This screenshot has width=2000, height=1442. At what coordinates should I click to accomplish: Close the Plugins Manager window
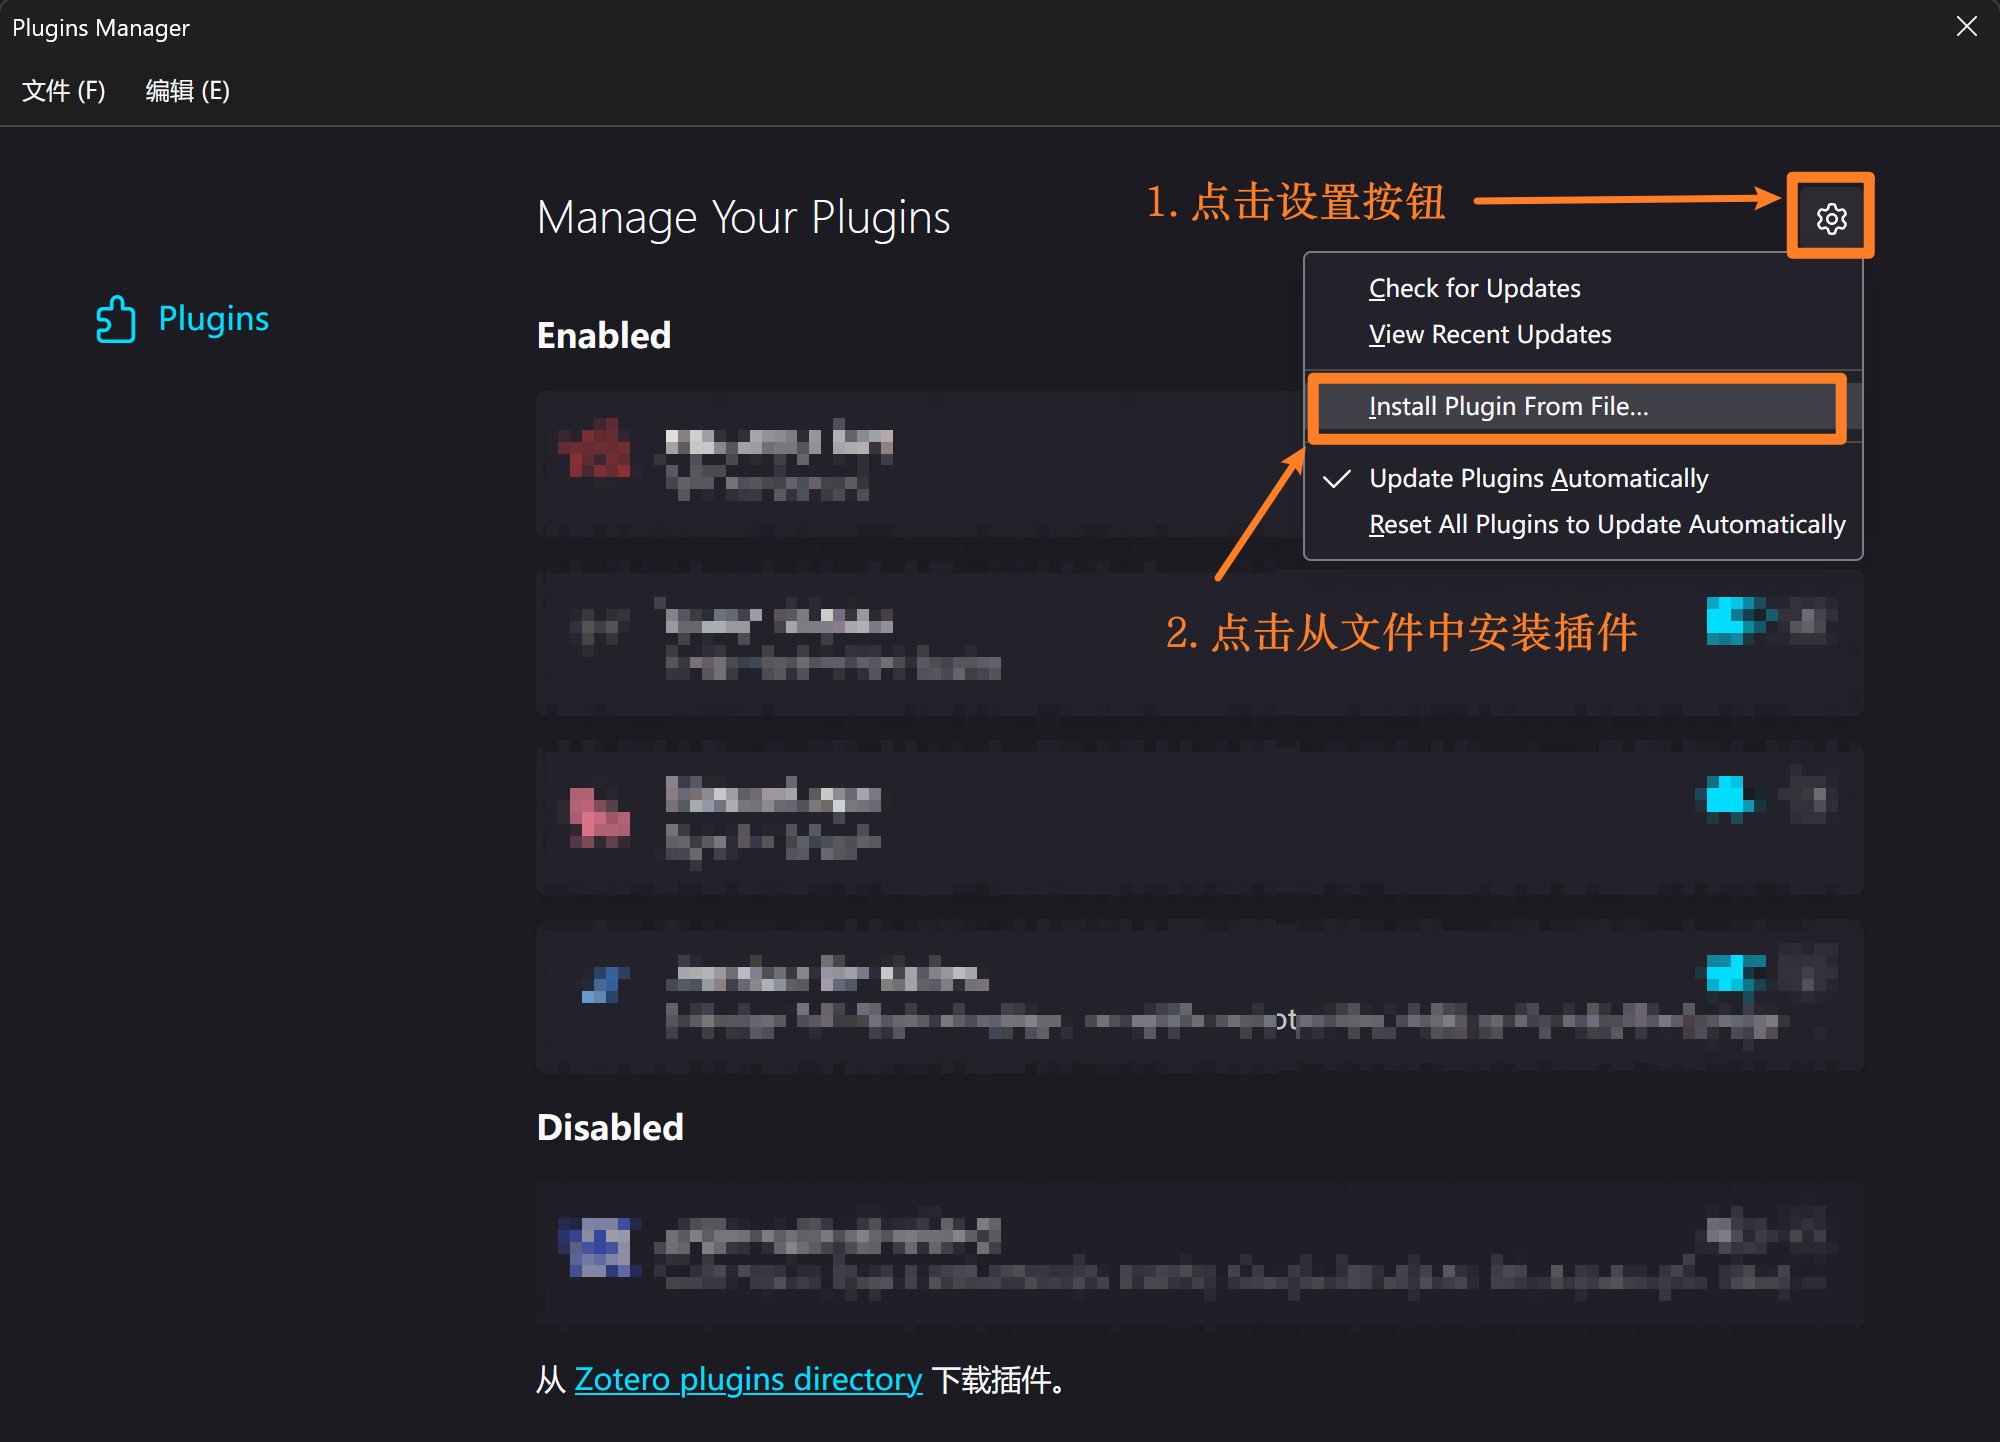tap(1966, 27)
